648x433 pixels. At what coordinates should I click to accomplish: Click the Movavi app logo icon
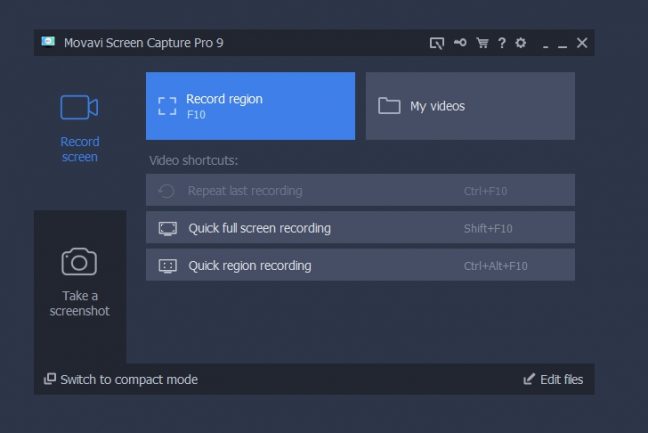48,42
